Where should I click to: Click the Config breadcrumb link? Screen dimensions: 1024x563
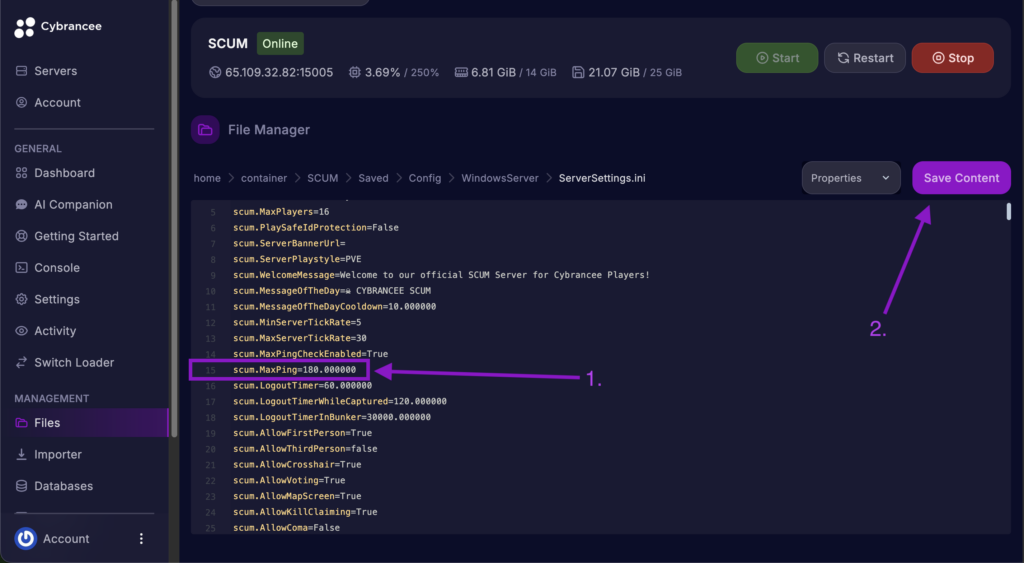tap(424, 178)
